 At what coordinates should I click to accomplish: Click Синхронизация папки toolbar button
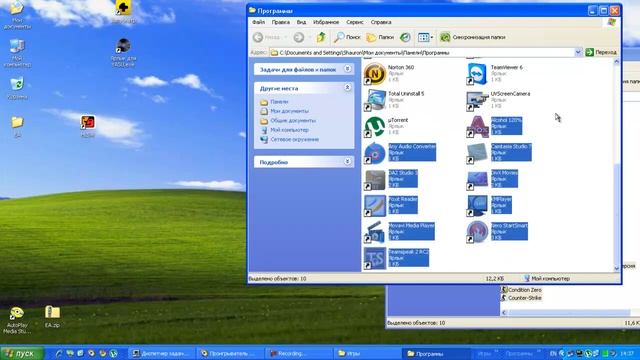[473, 37]
